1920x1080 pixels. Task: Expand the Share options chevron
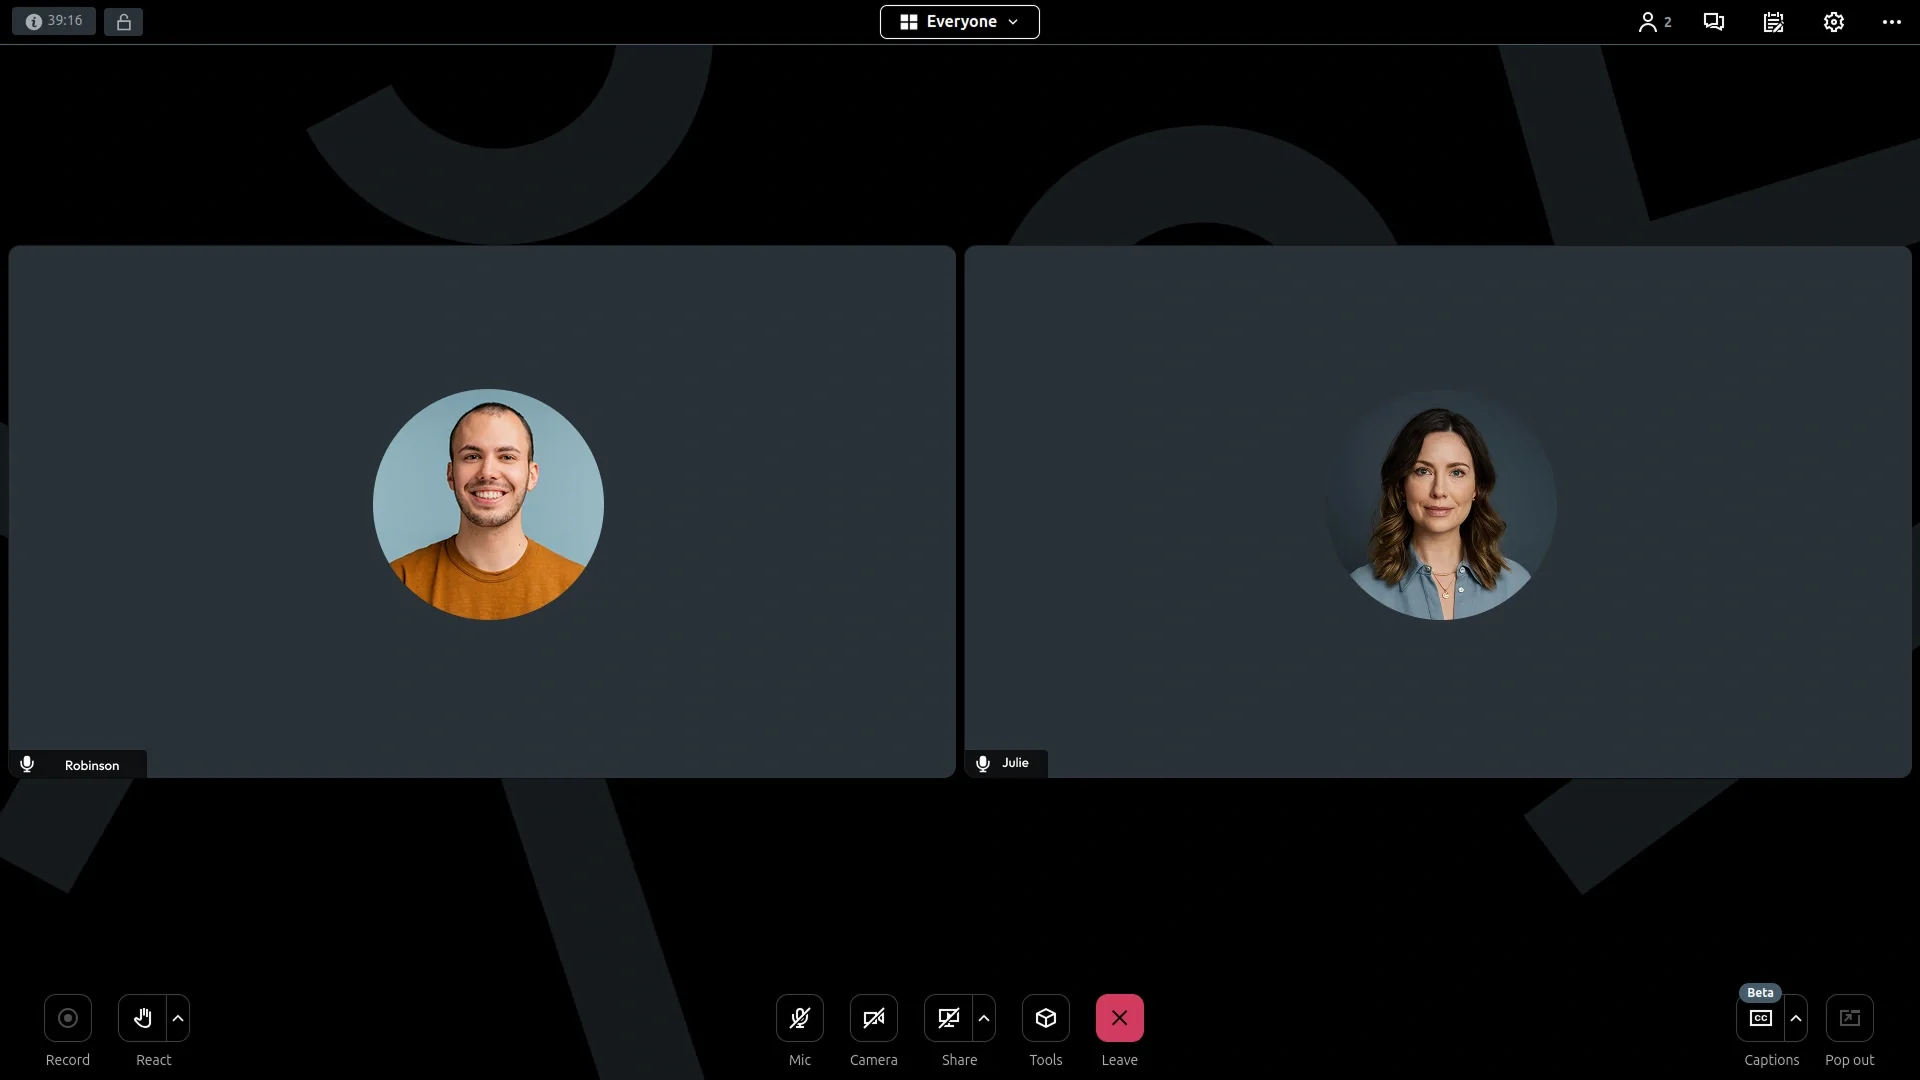(x=984, y=1018)
